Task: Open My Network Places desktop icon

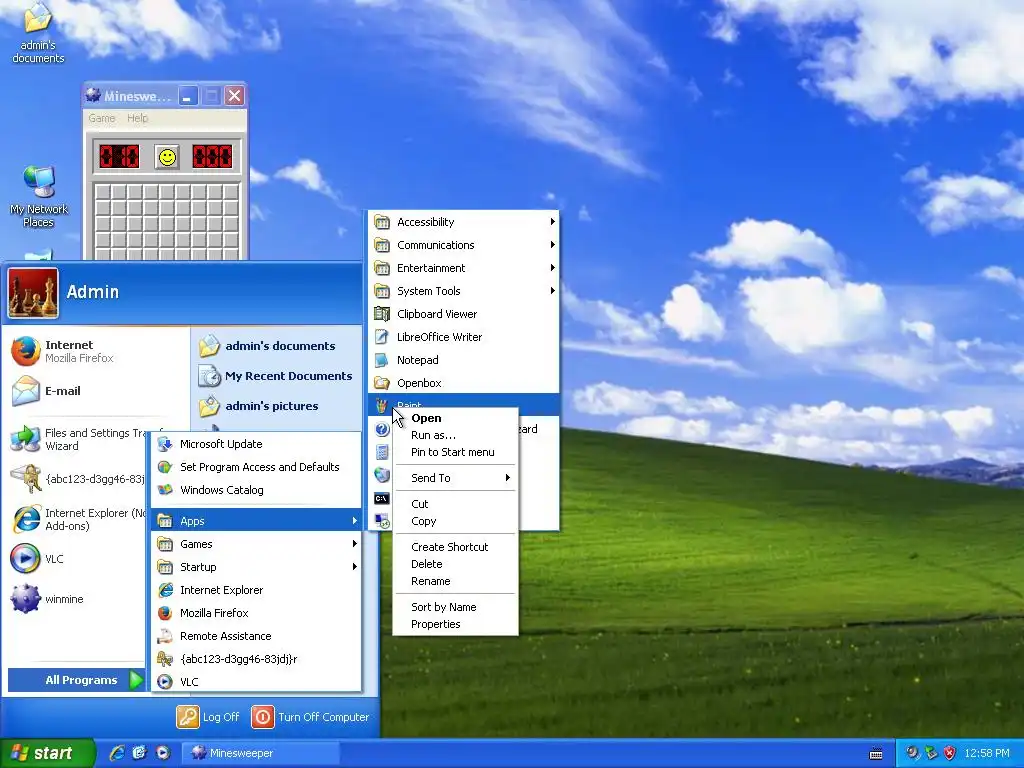Action: tap(39, 196)
